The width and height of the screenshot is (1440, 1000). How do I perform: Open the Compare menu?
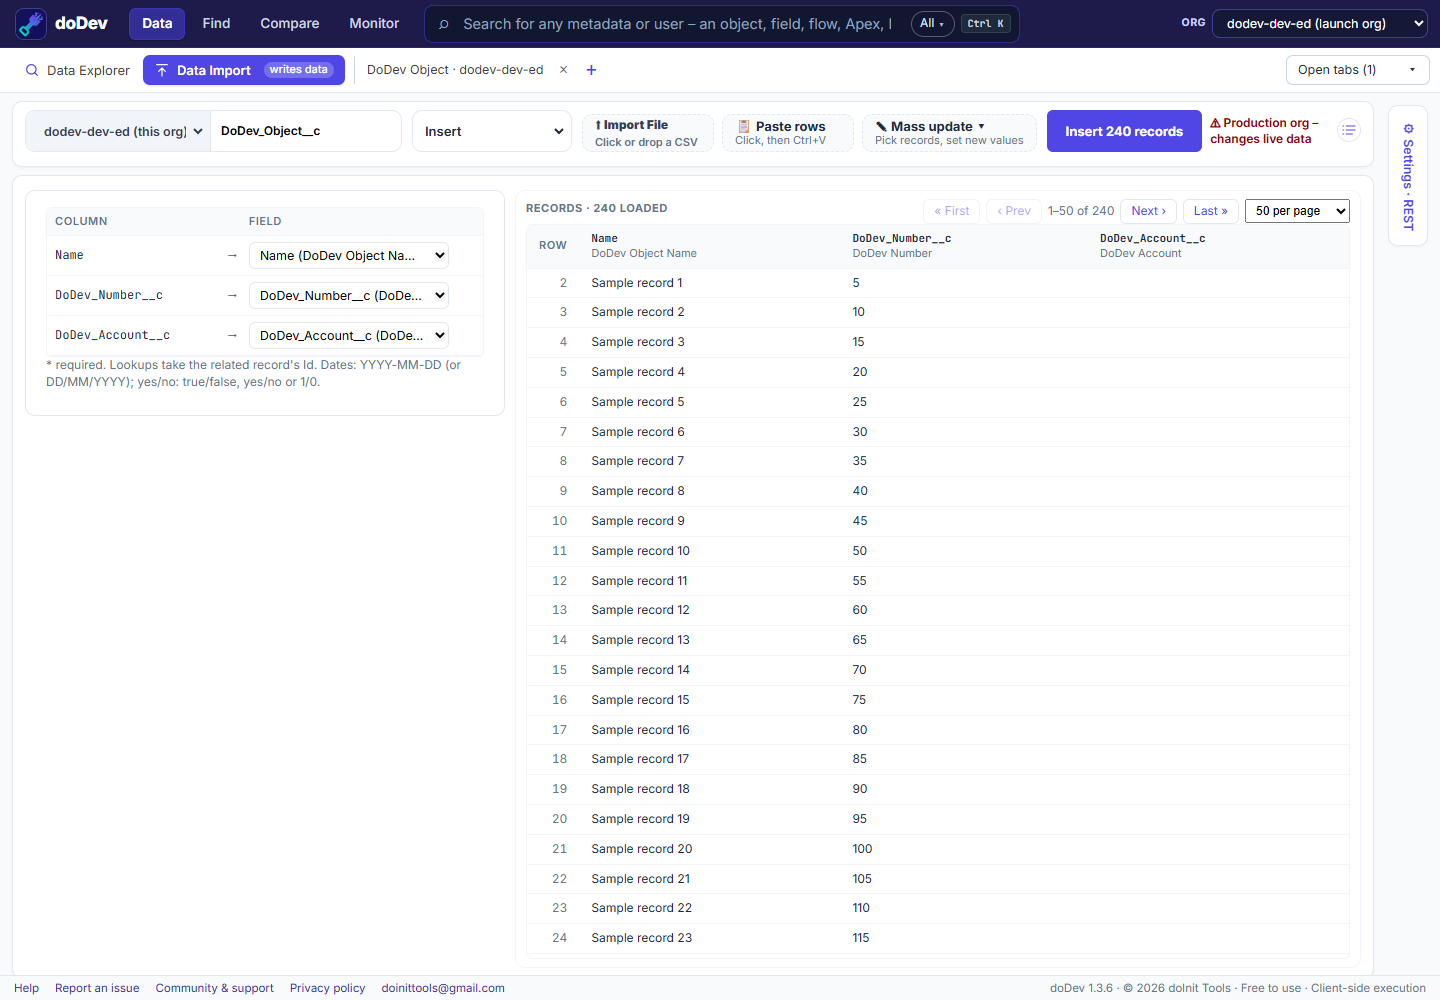click(x=290, y=24)
